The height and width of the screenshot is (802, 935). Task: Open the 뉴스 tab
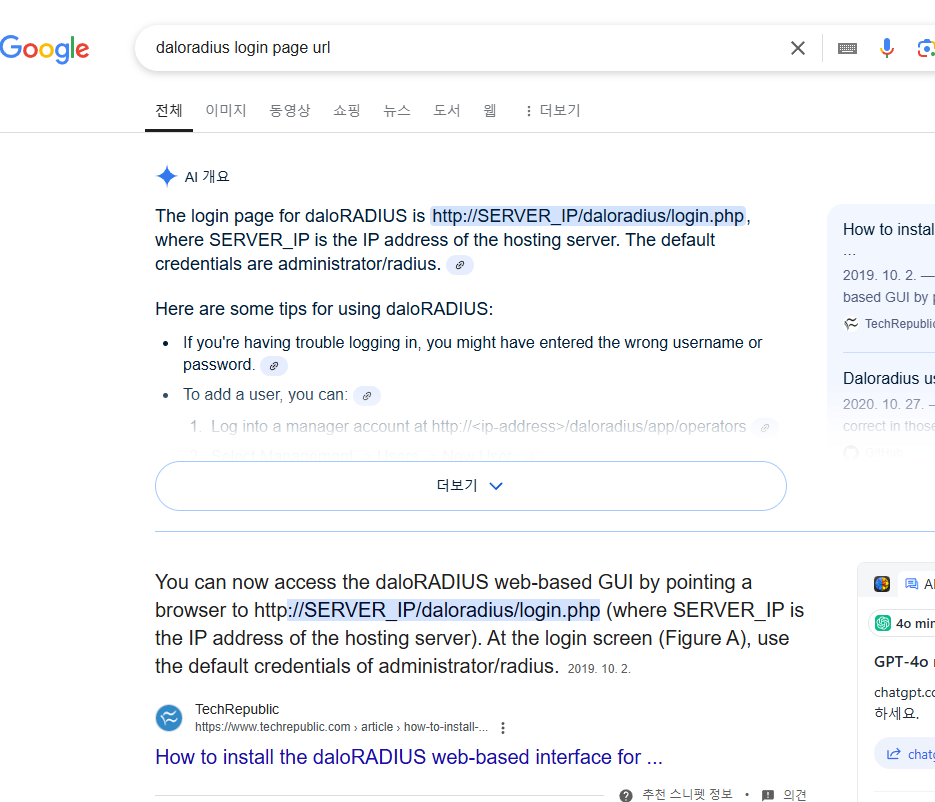397,110
